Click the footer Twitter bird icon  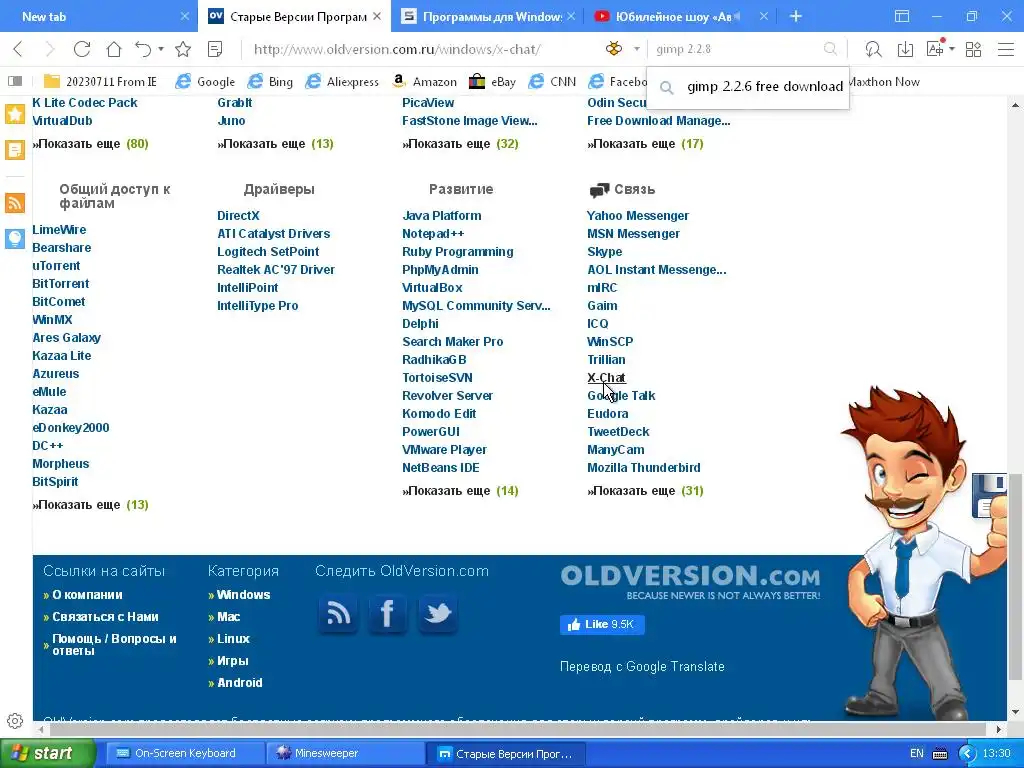point(438,613)
